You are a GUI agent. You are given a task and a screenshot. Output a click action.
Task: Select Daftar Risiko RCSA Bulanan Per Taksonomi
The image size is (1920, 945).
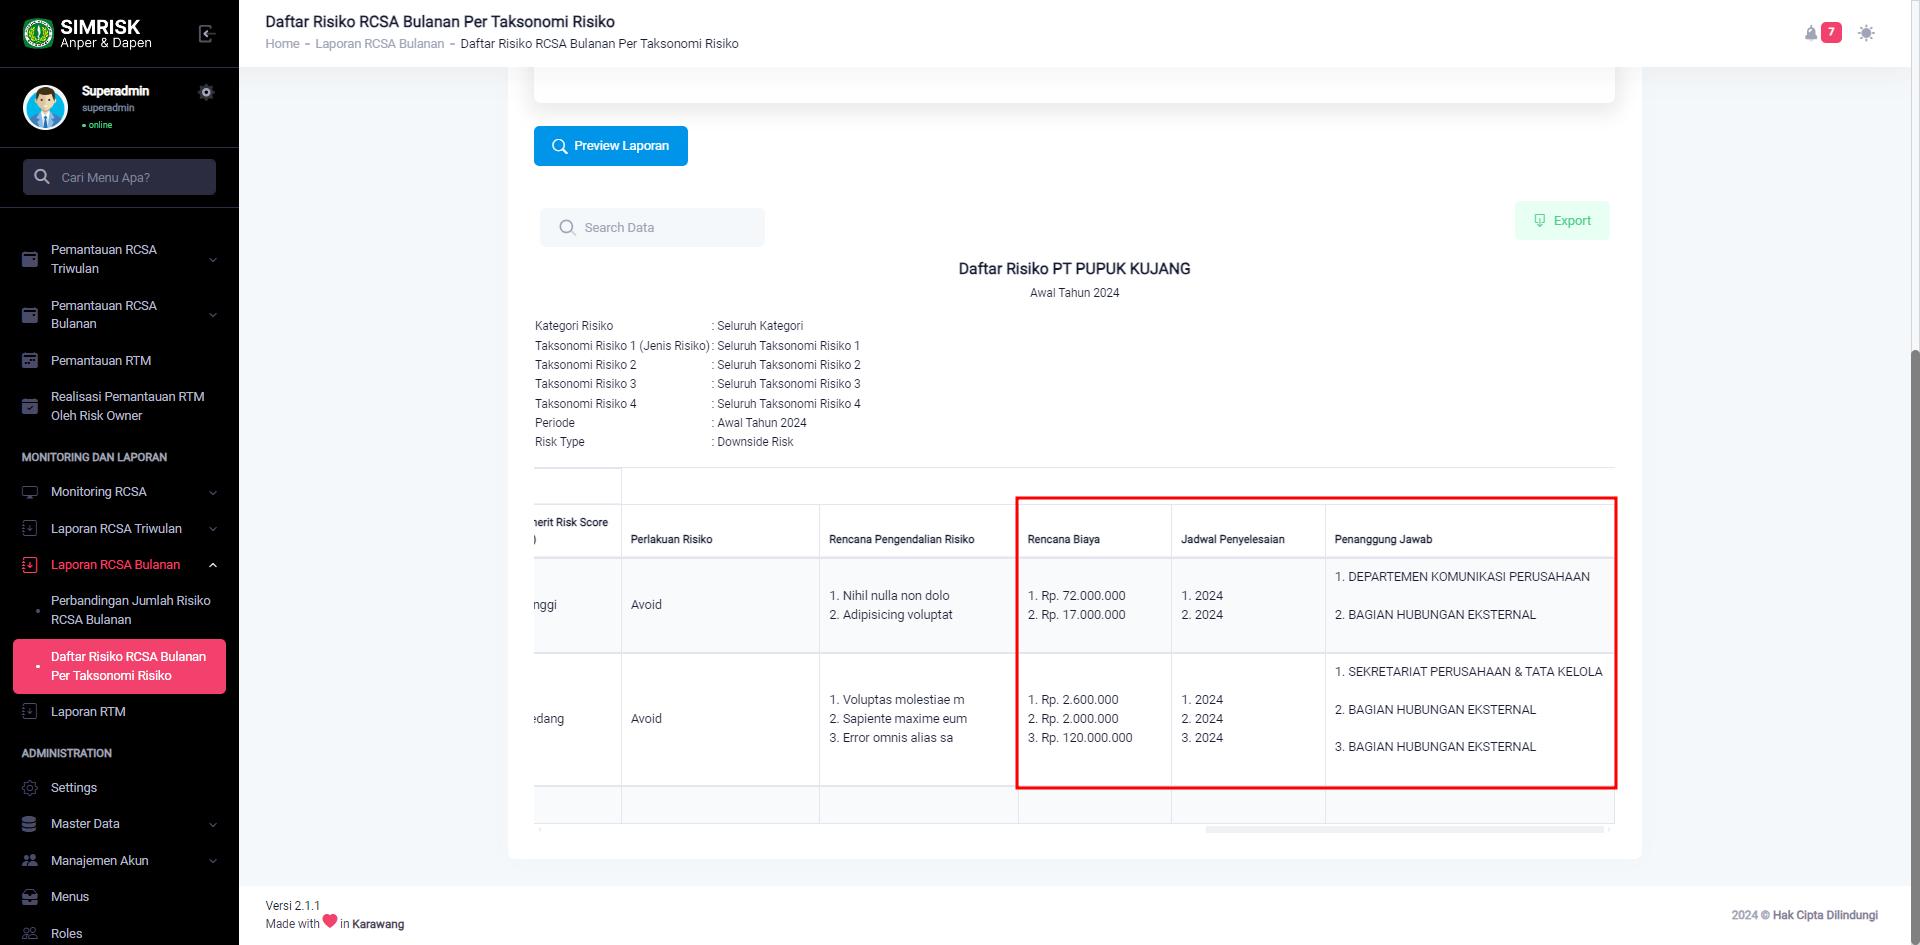[119, 666]
